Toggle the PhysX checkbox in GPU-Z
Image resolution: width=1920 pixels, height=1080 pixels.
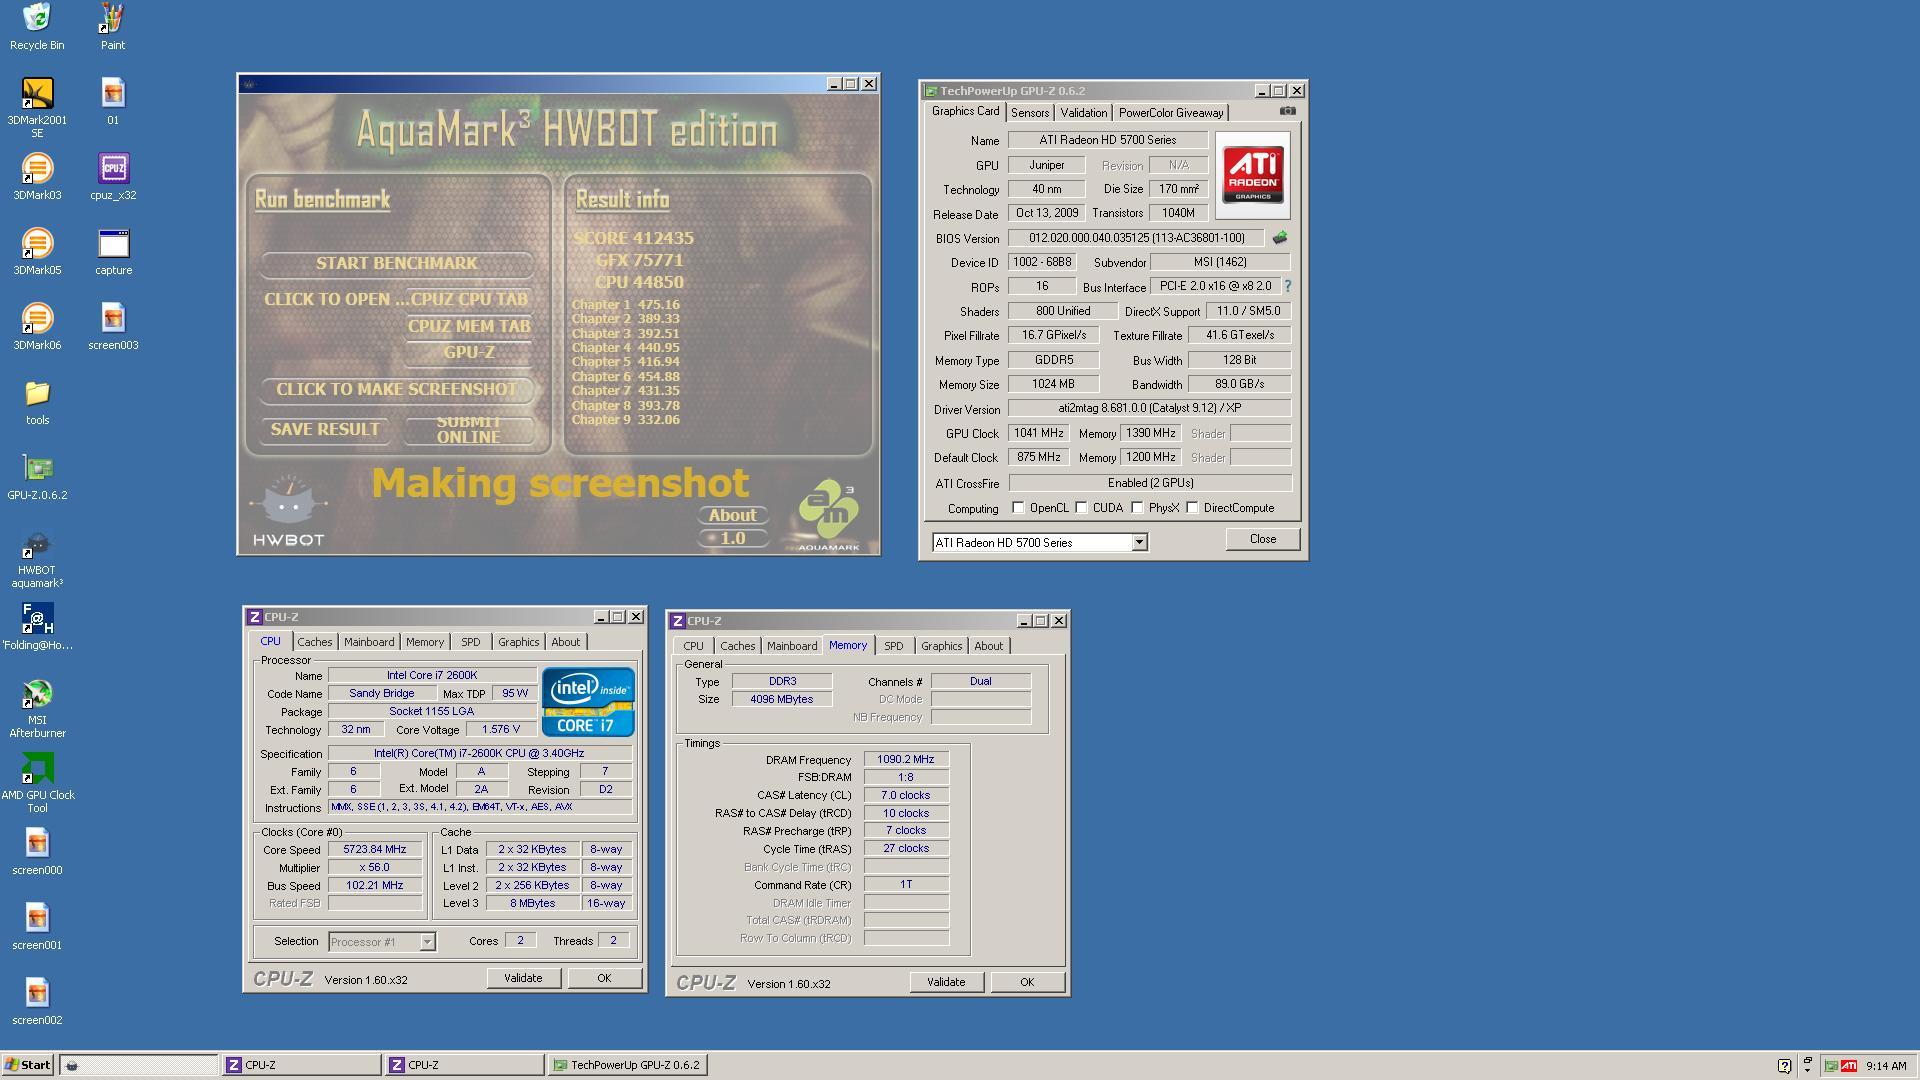point(1137,508)
